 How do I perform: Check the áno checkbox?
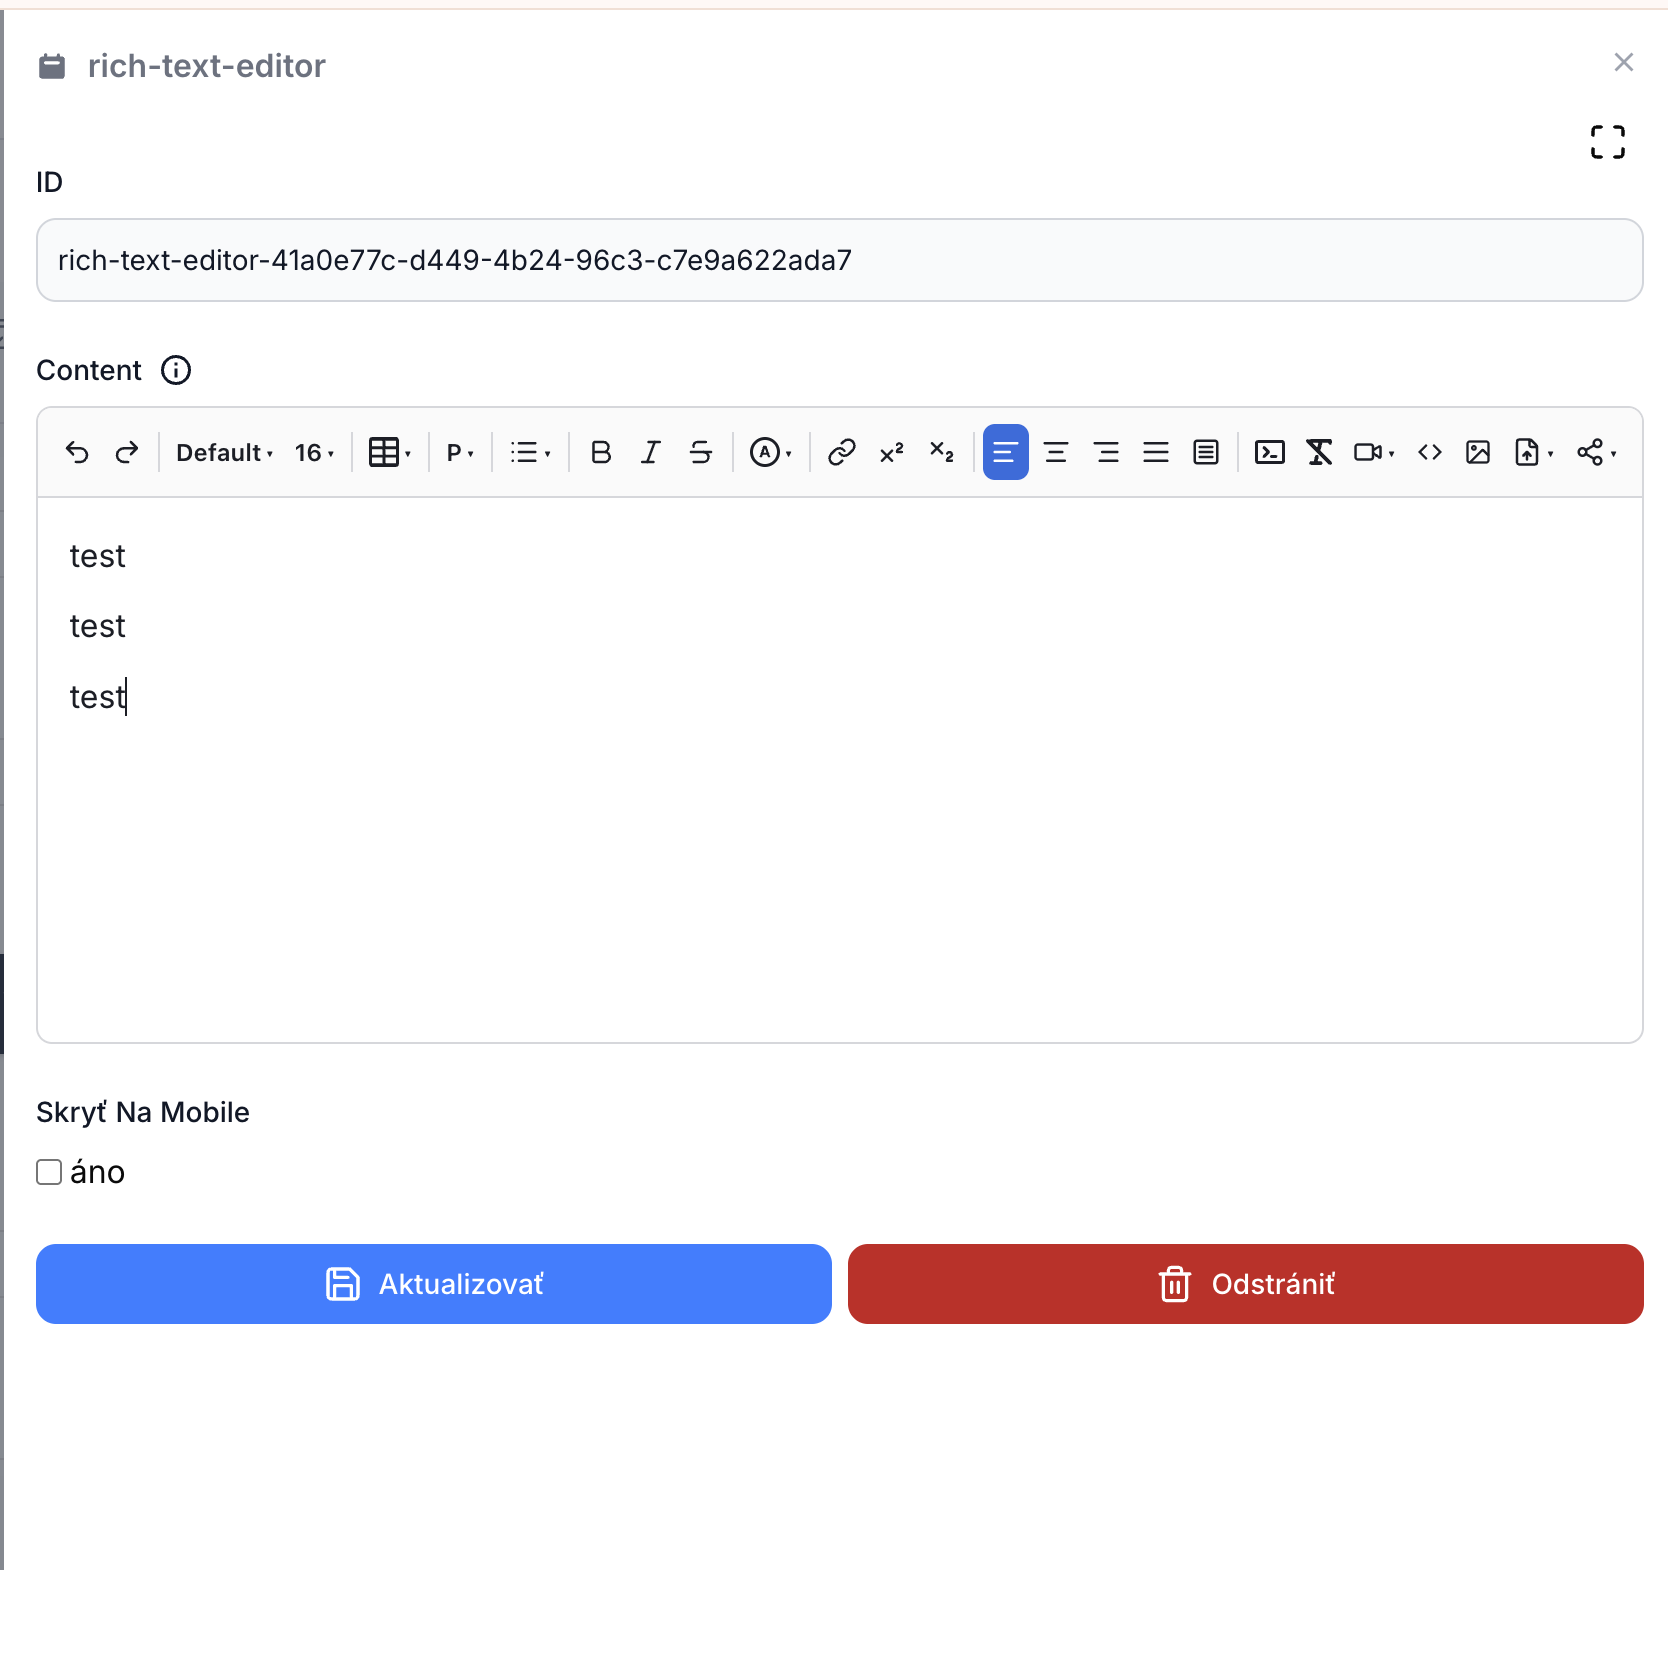49,1172
